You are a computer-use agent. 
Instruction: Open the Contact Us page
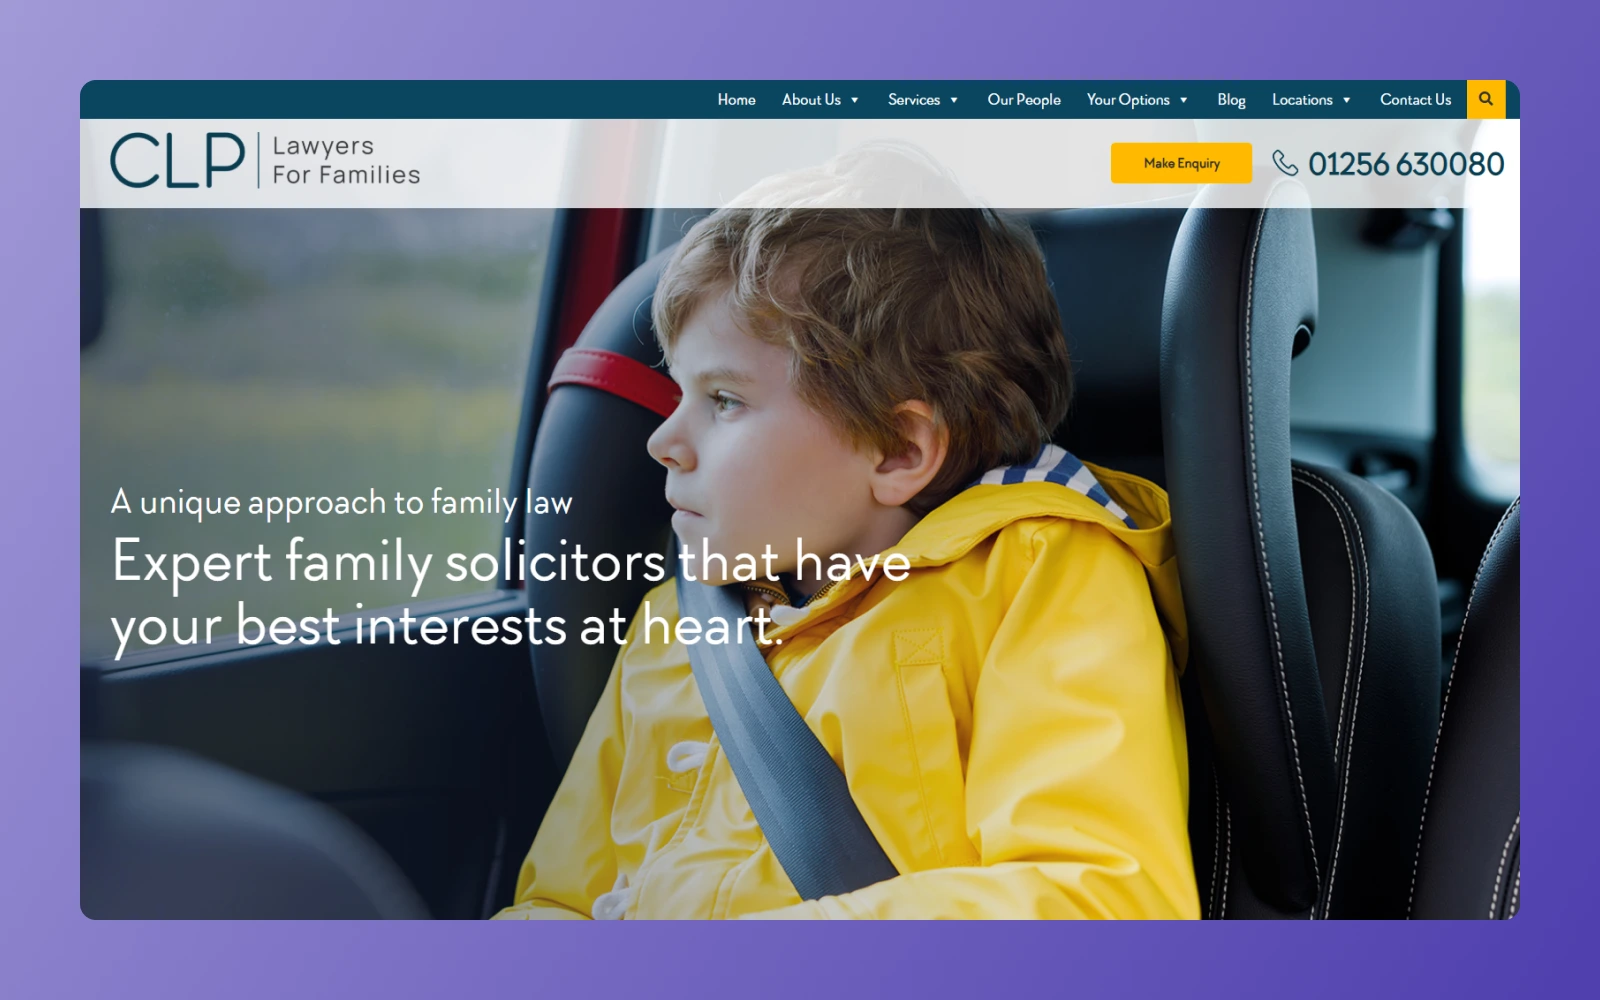click(1415, 100)
